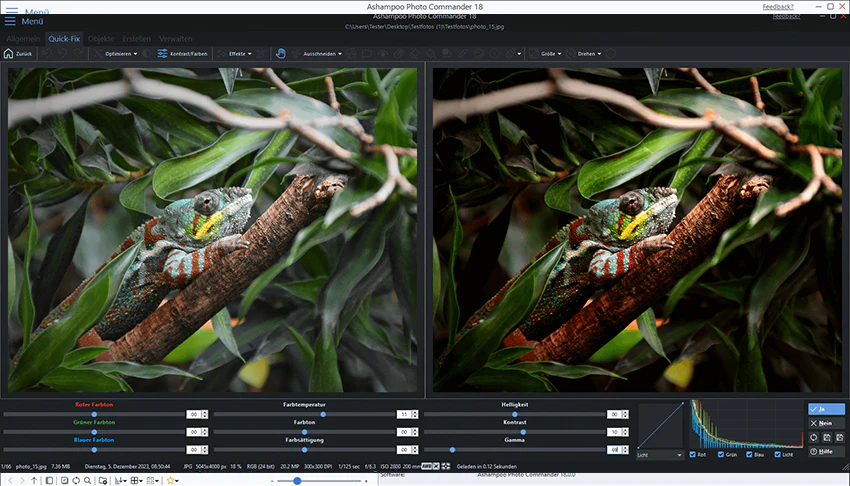The height and width of the screenshot is (486, 850).
Task: Toggle the Grün histogram checkbox
Action: coord(721,455)
